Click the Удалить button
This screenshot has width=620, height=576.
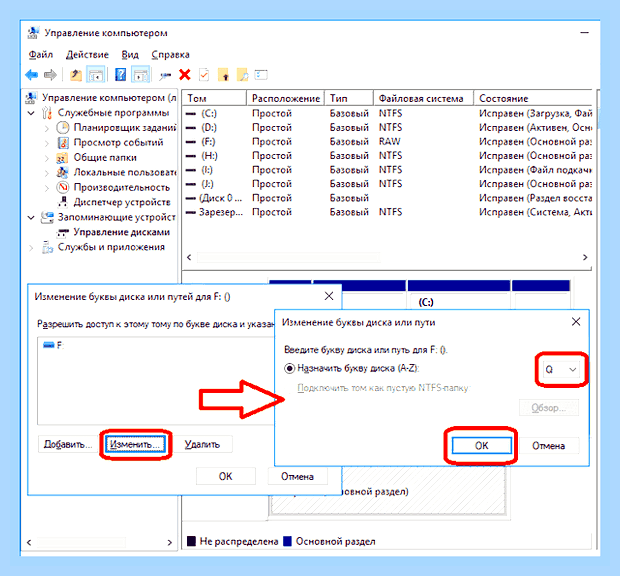point(202,444)
